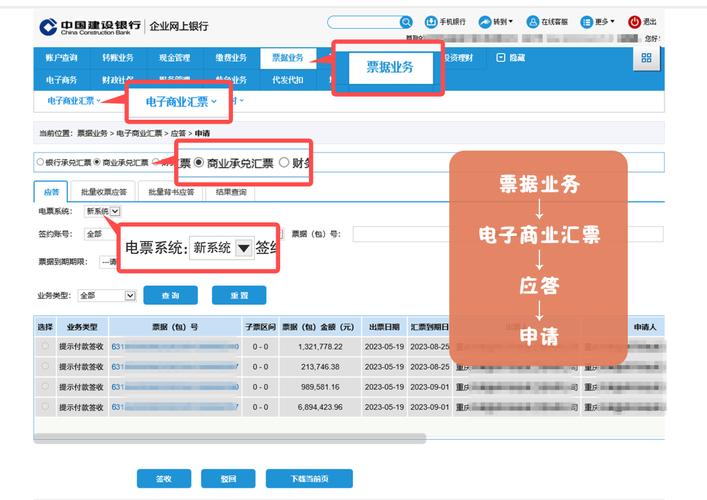Click the 签收 button at bottom
This screenshot has width=707, height=500.
[163, 478]
